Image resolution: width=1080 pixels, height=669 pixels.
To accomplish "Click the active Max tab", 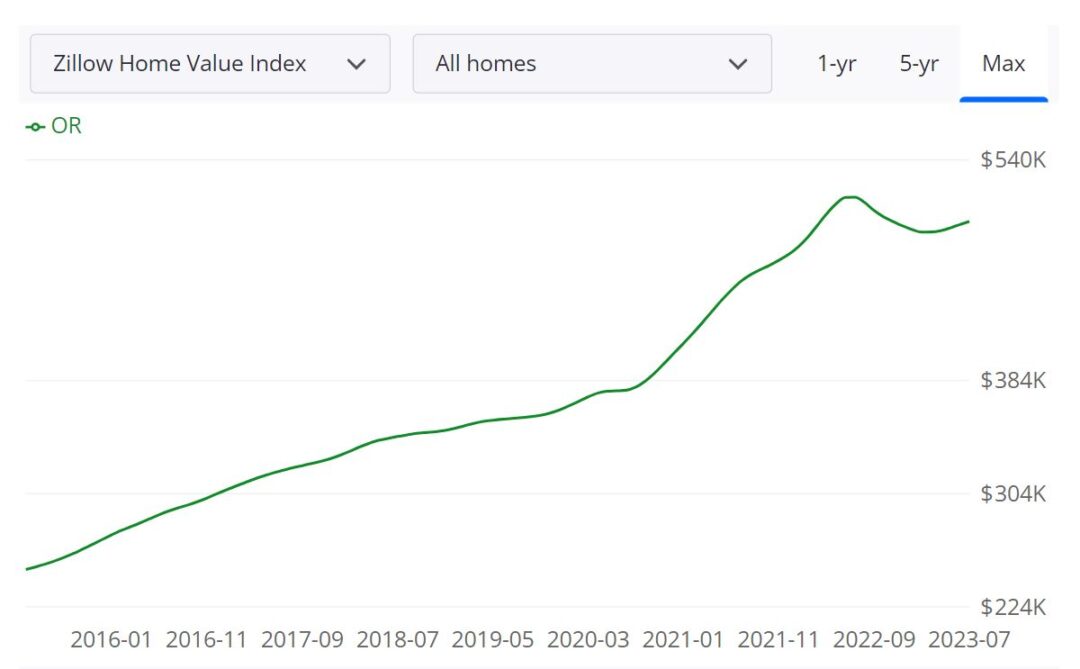I will (x=1004, y=63).
